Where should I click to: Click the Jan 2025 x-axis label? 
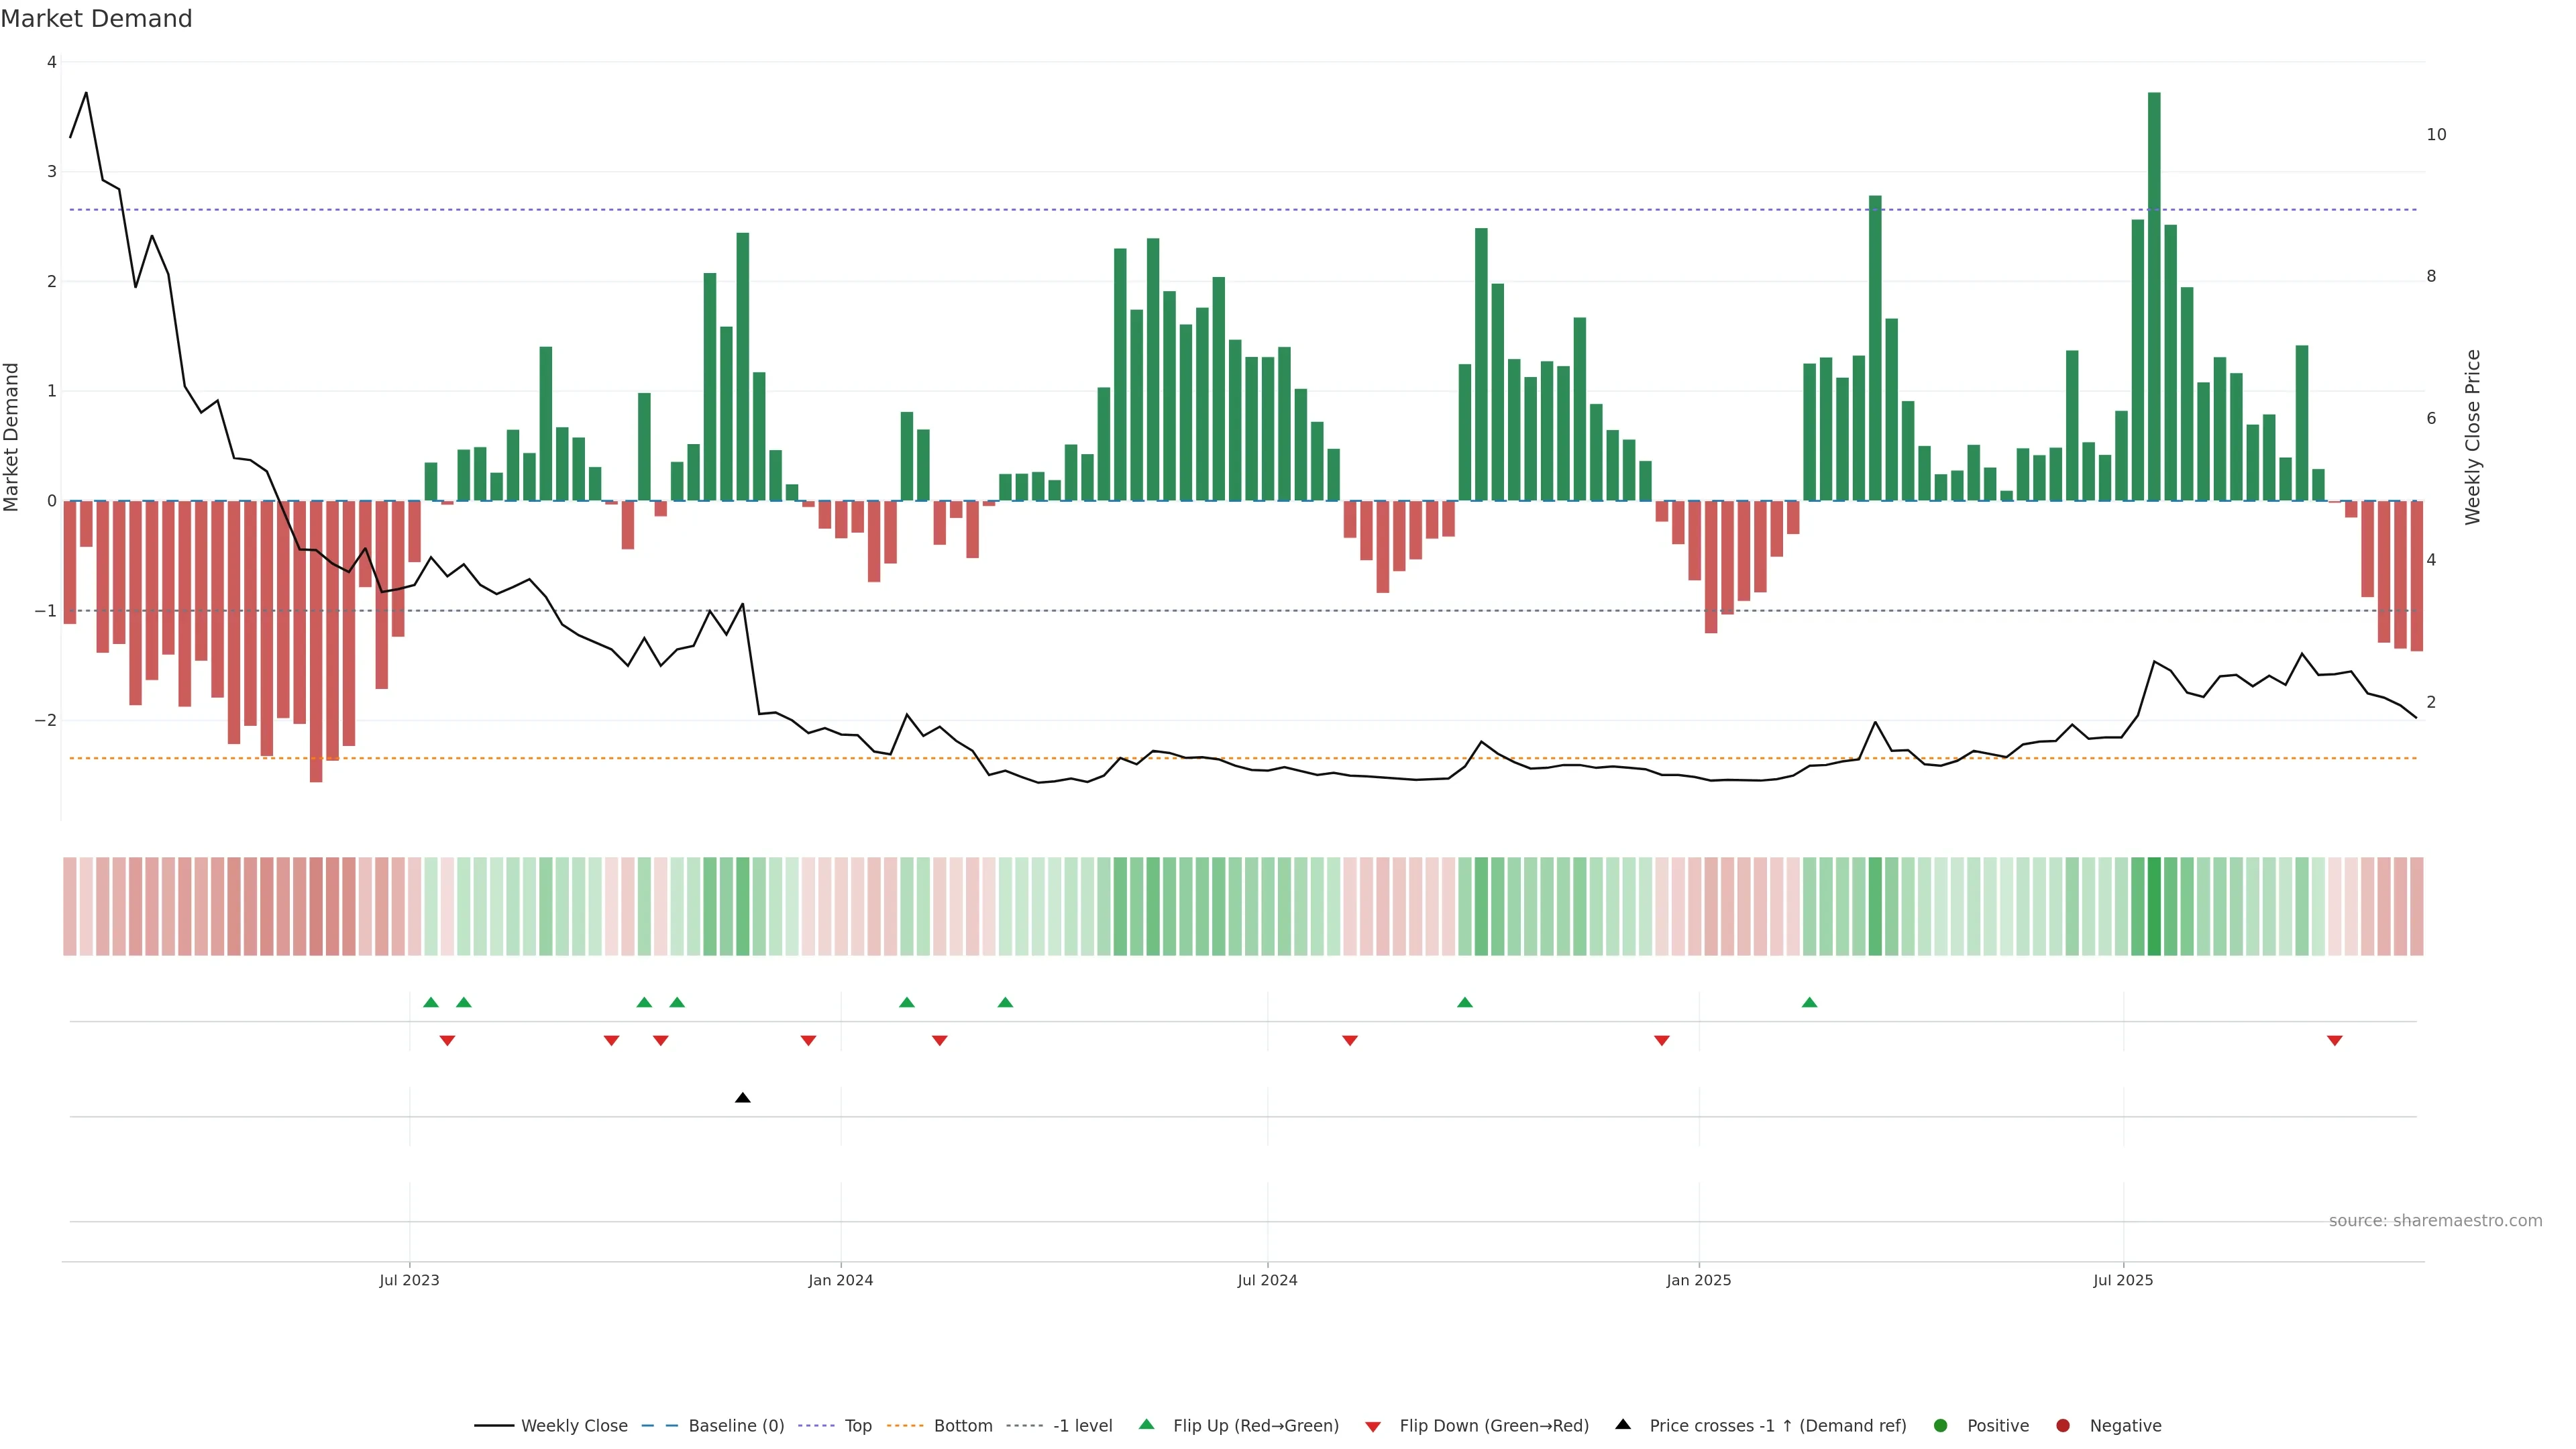1698,1280
